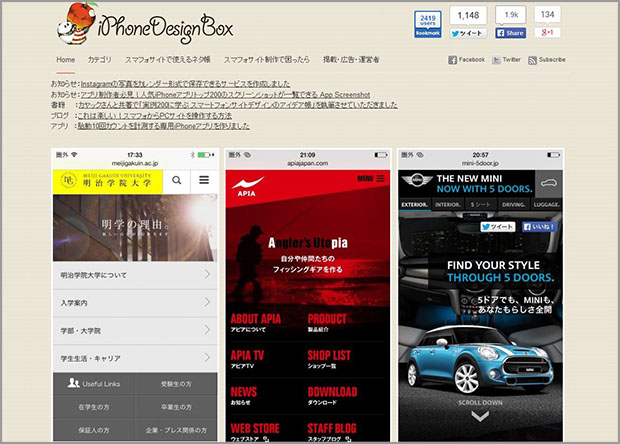Select the LUGGAGE tab

point(546,204)
